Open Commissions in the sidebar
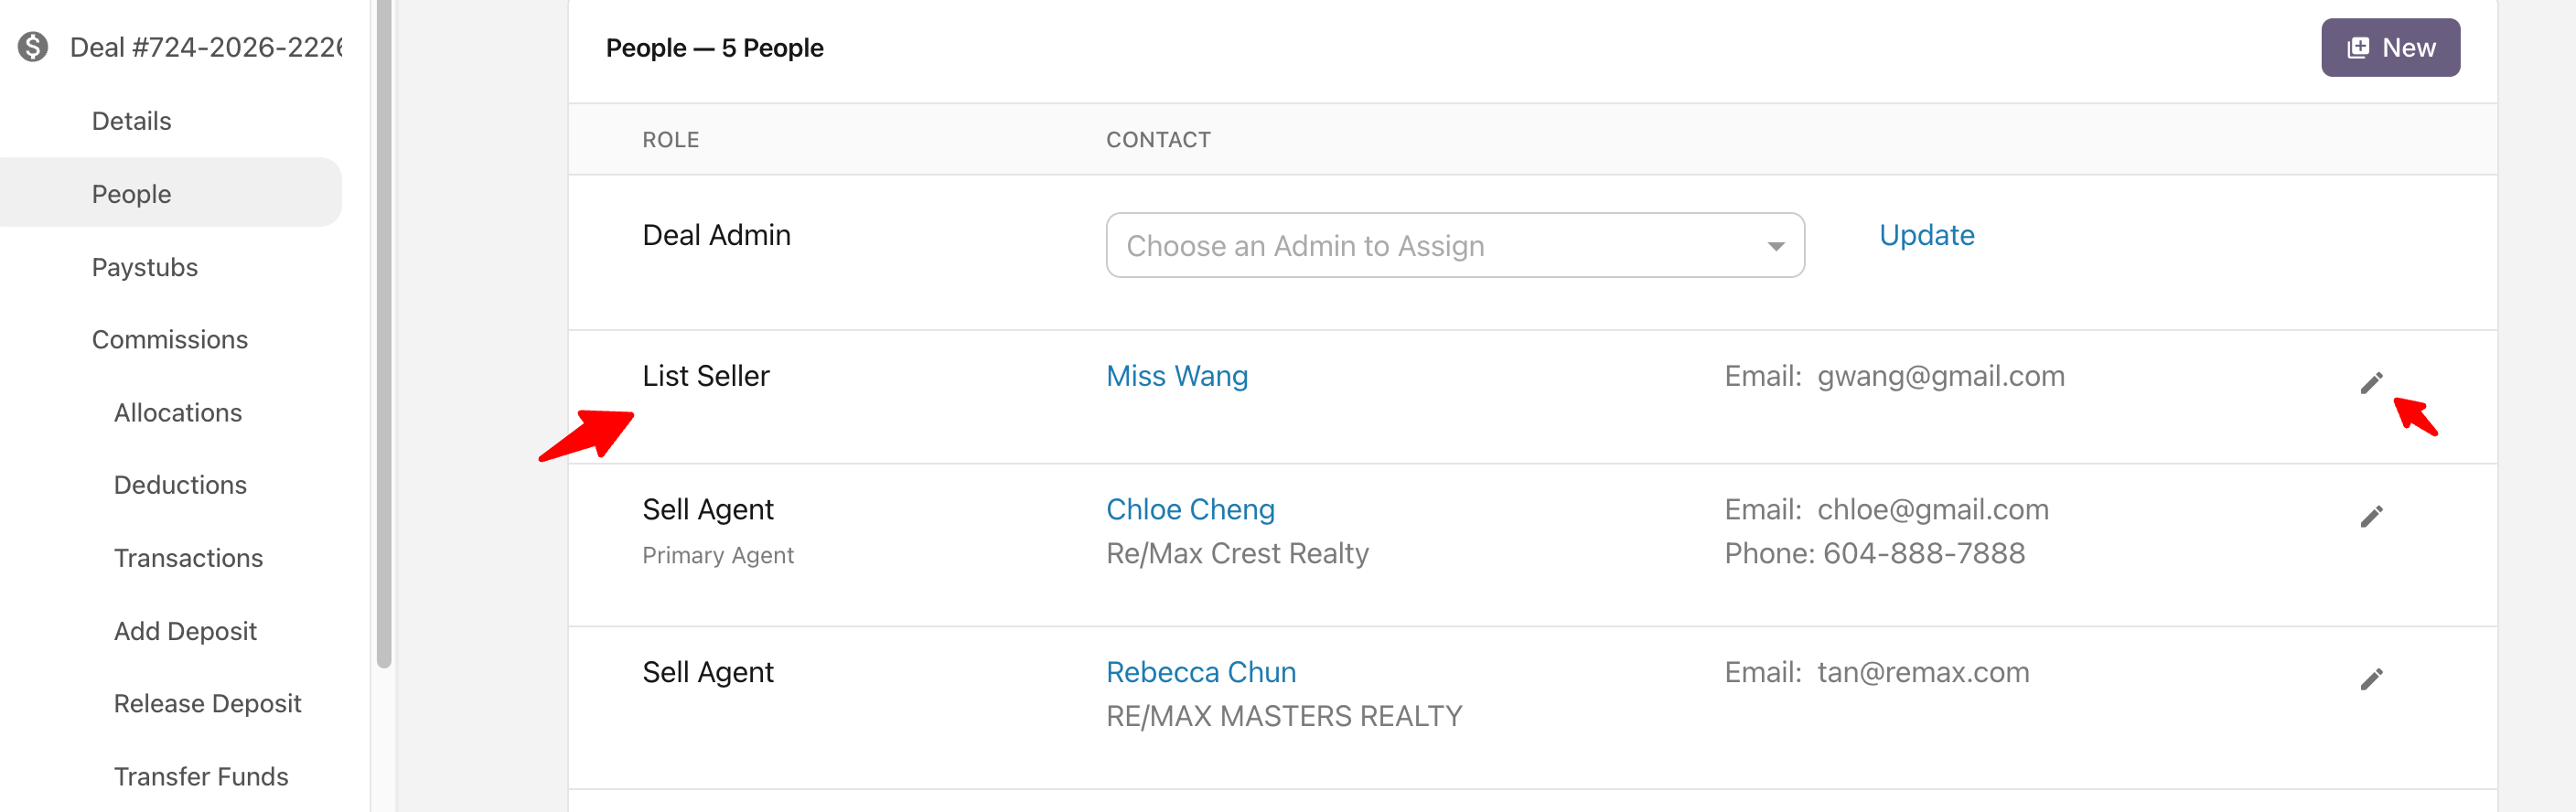 [x=169, y=340]
